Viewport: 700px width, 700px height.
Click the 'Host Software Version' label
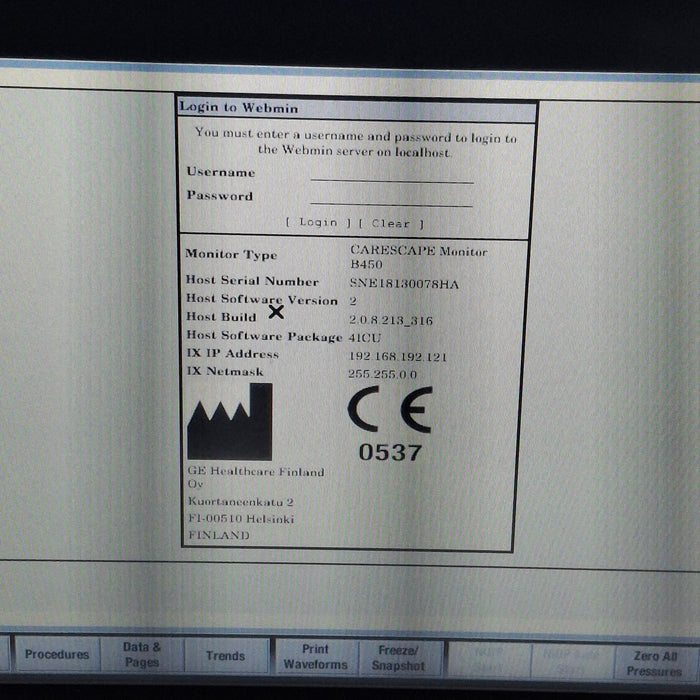(x=262, y=300)
